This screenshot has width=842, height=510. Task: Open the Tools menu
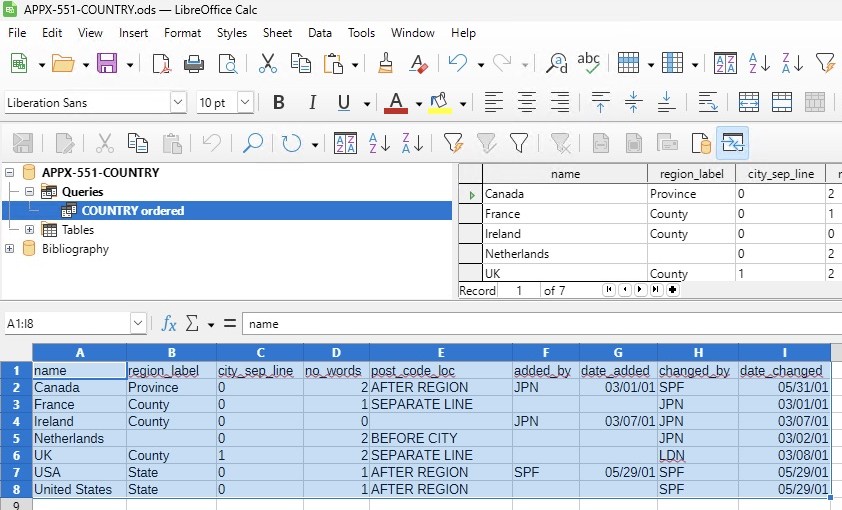point(361,33)
